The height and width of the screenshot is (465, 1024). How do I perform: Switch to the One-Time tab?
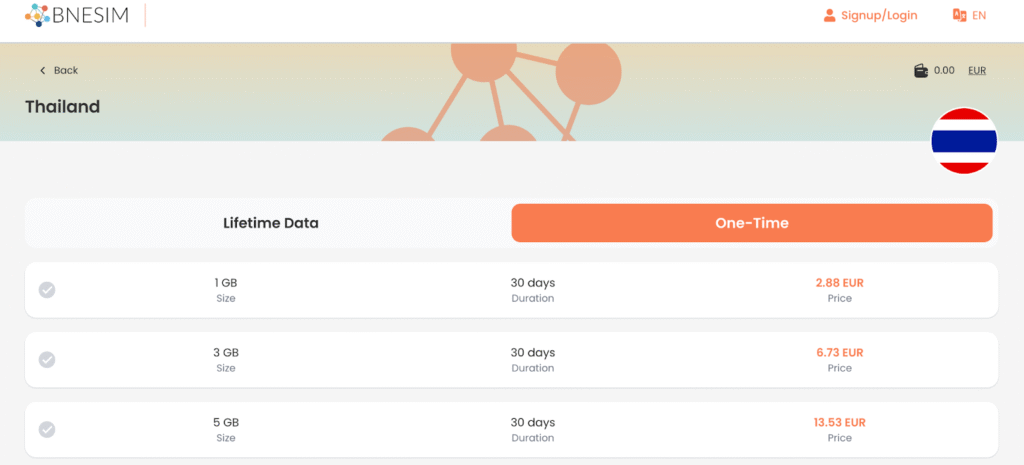752,223
